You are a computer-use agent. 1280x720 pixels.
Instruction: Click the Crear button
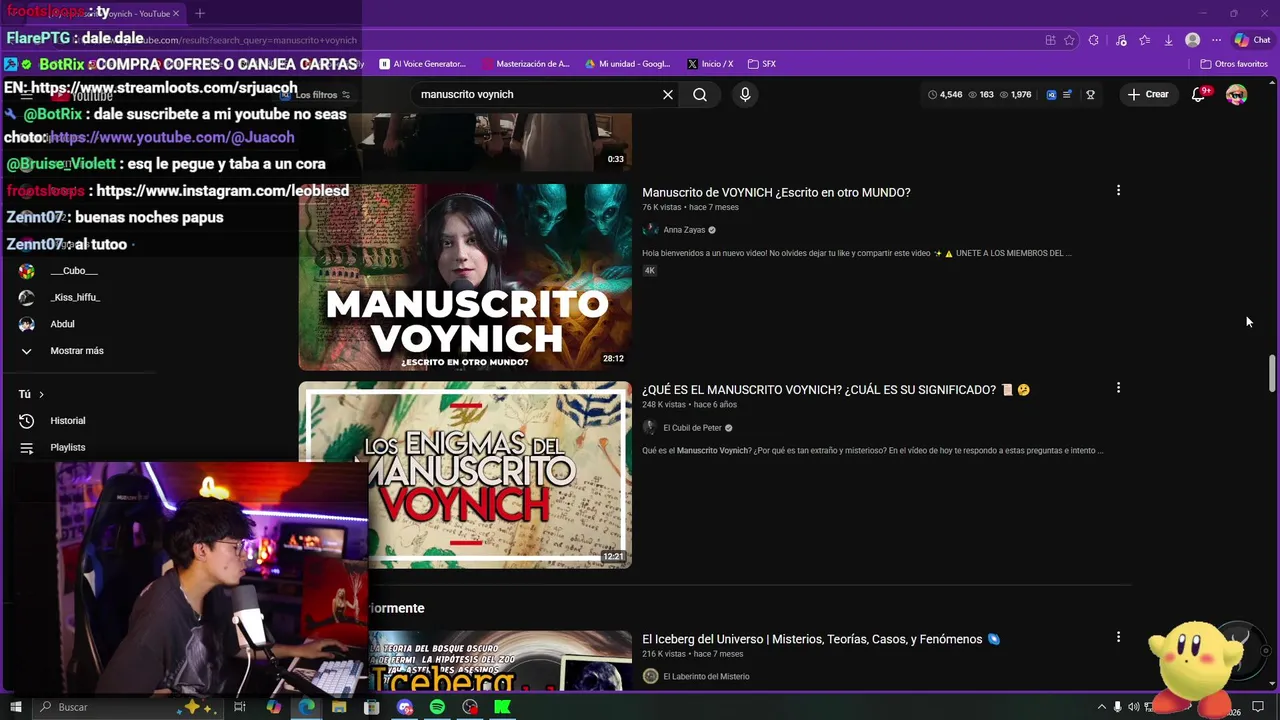coord(1147,94)
